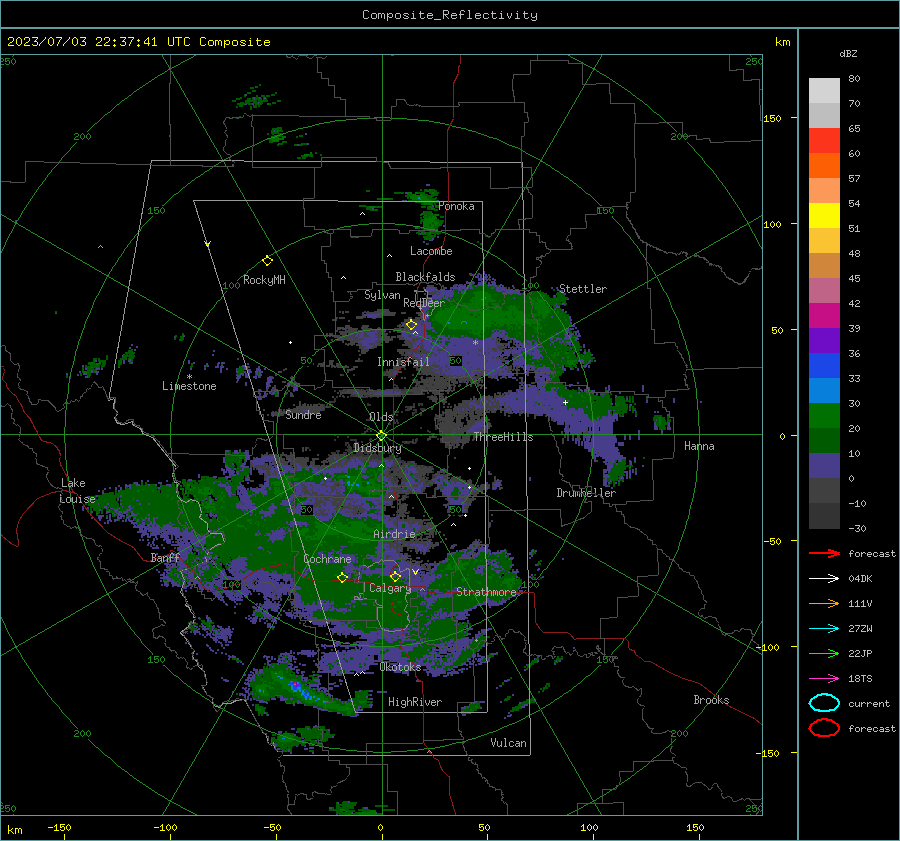Click the Ponoka label on the map

(x=456, y=206)
